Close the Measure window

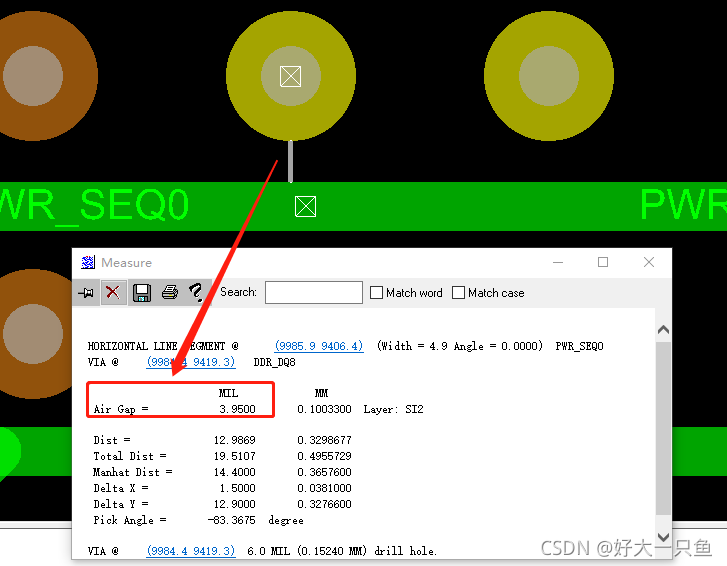[649, 263]
